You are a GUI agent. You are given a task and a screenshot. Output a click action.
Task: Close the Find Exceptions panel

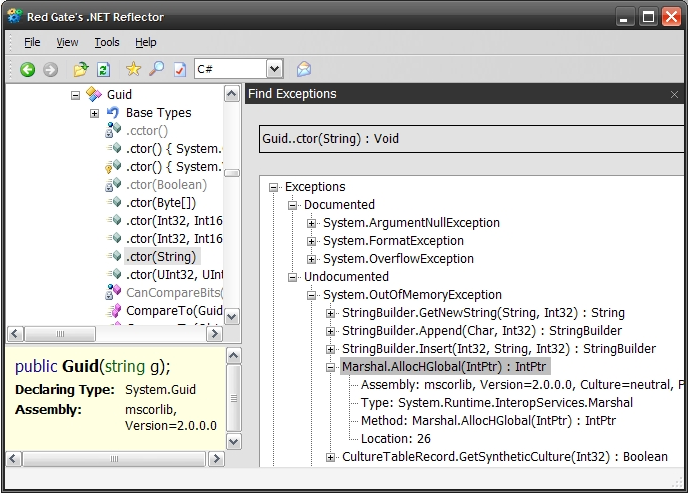click(674, 94)
